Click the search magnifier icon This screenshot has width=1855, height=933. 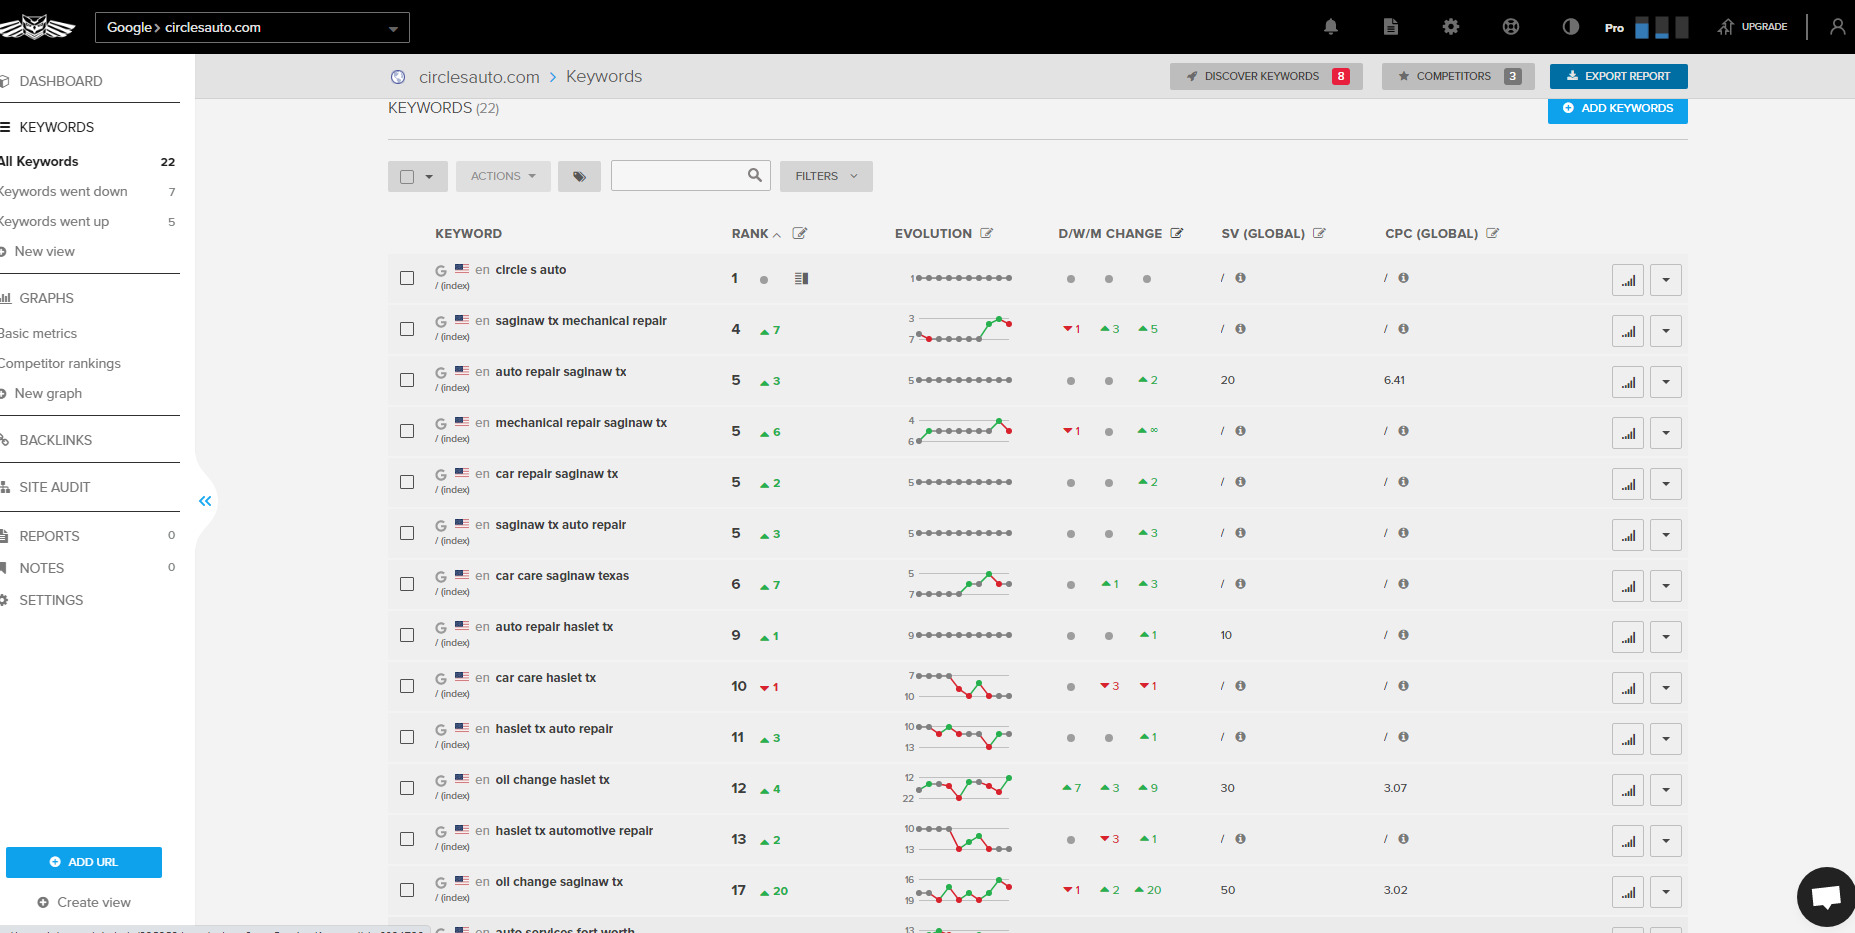(755, 175)
